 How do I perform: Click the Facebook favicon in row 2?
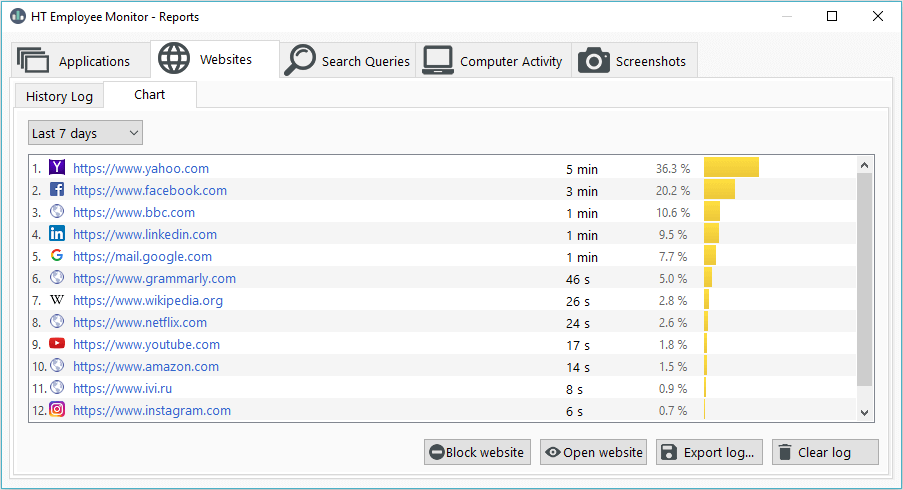(x=56, y=189)
